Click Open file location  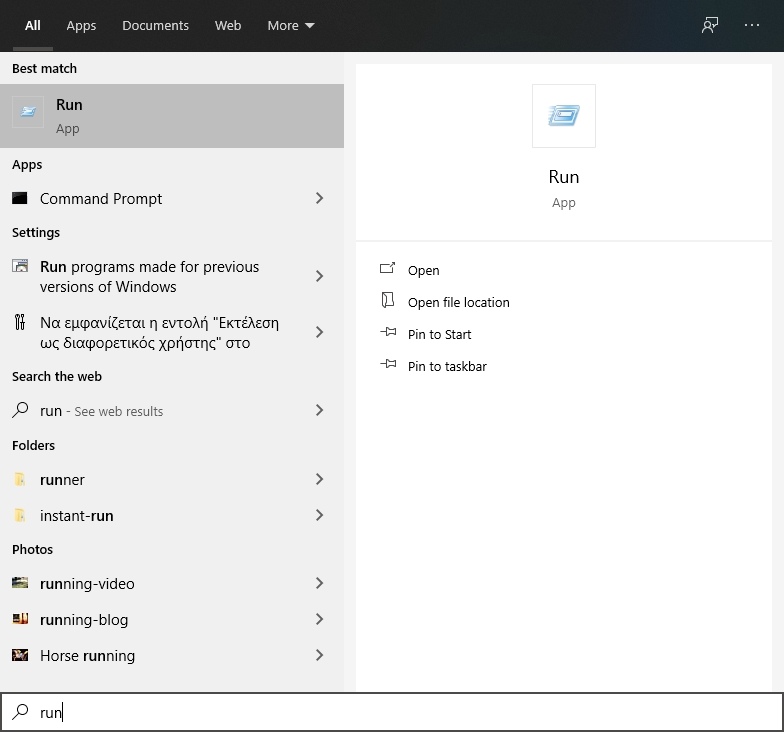(x=458, y=302)
